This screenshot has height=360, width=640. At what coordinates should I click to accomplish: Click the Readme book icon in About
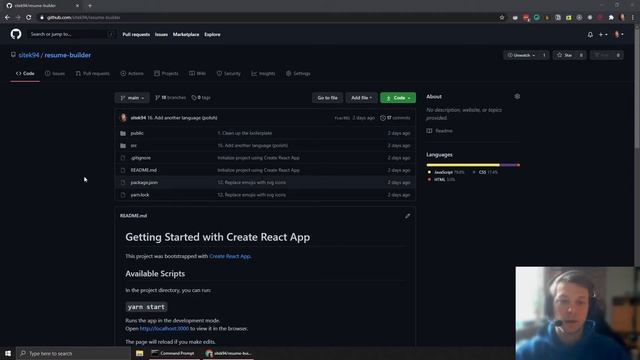point(429,131)
